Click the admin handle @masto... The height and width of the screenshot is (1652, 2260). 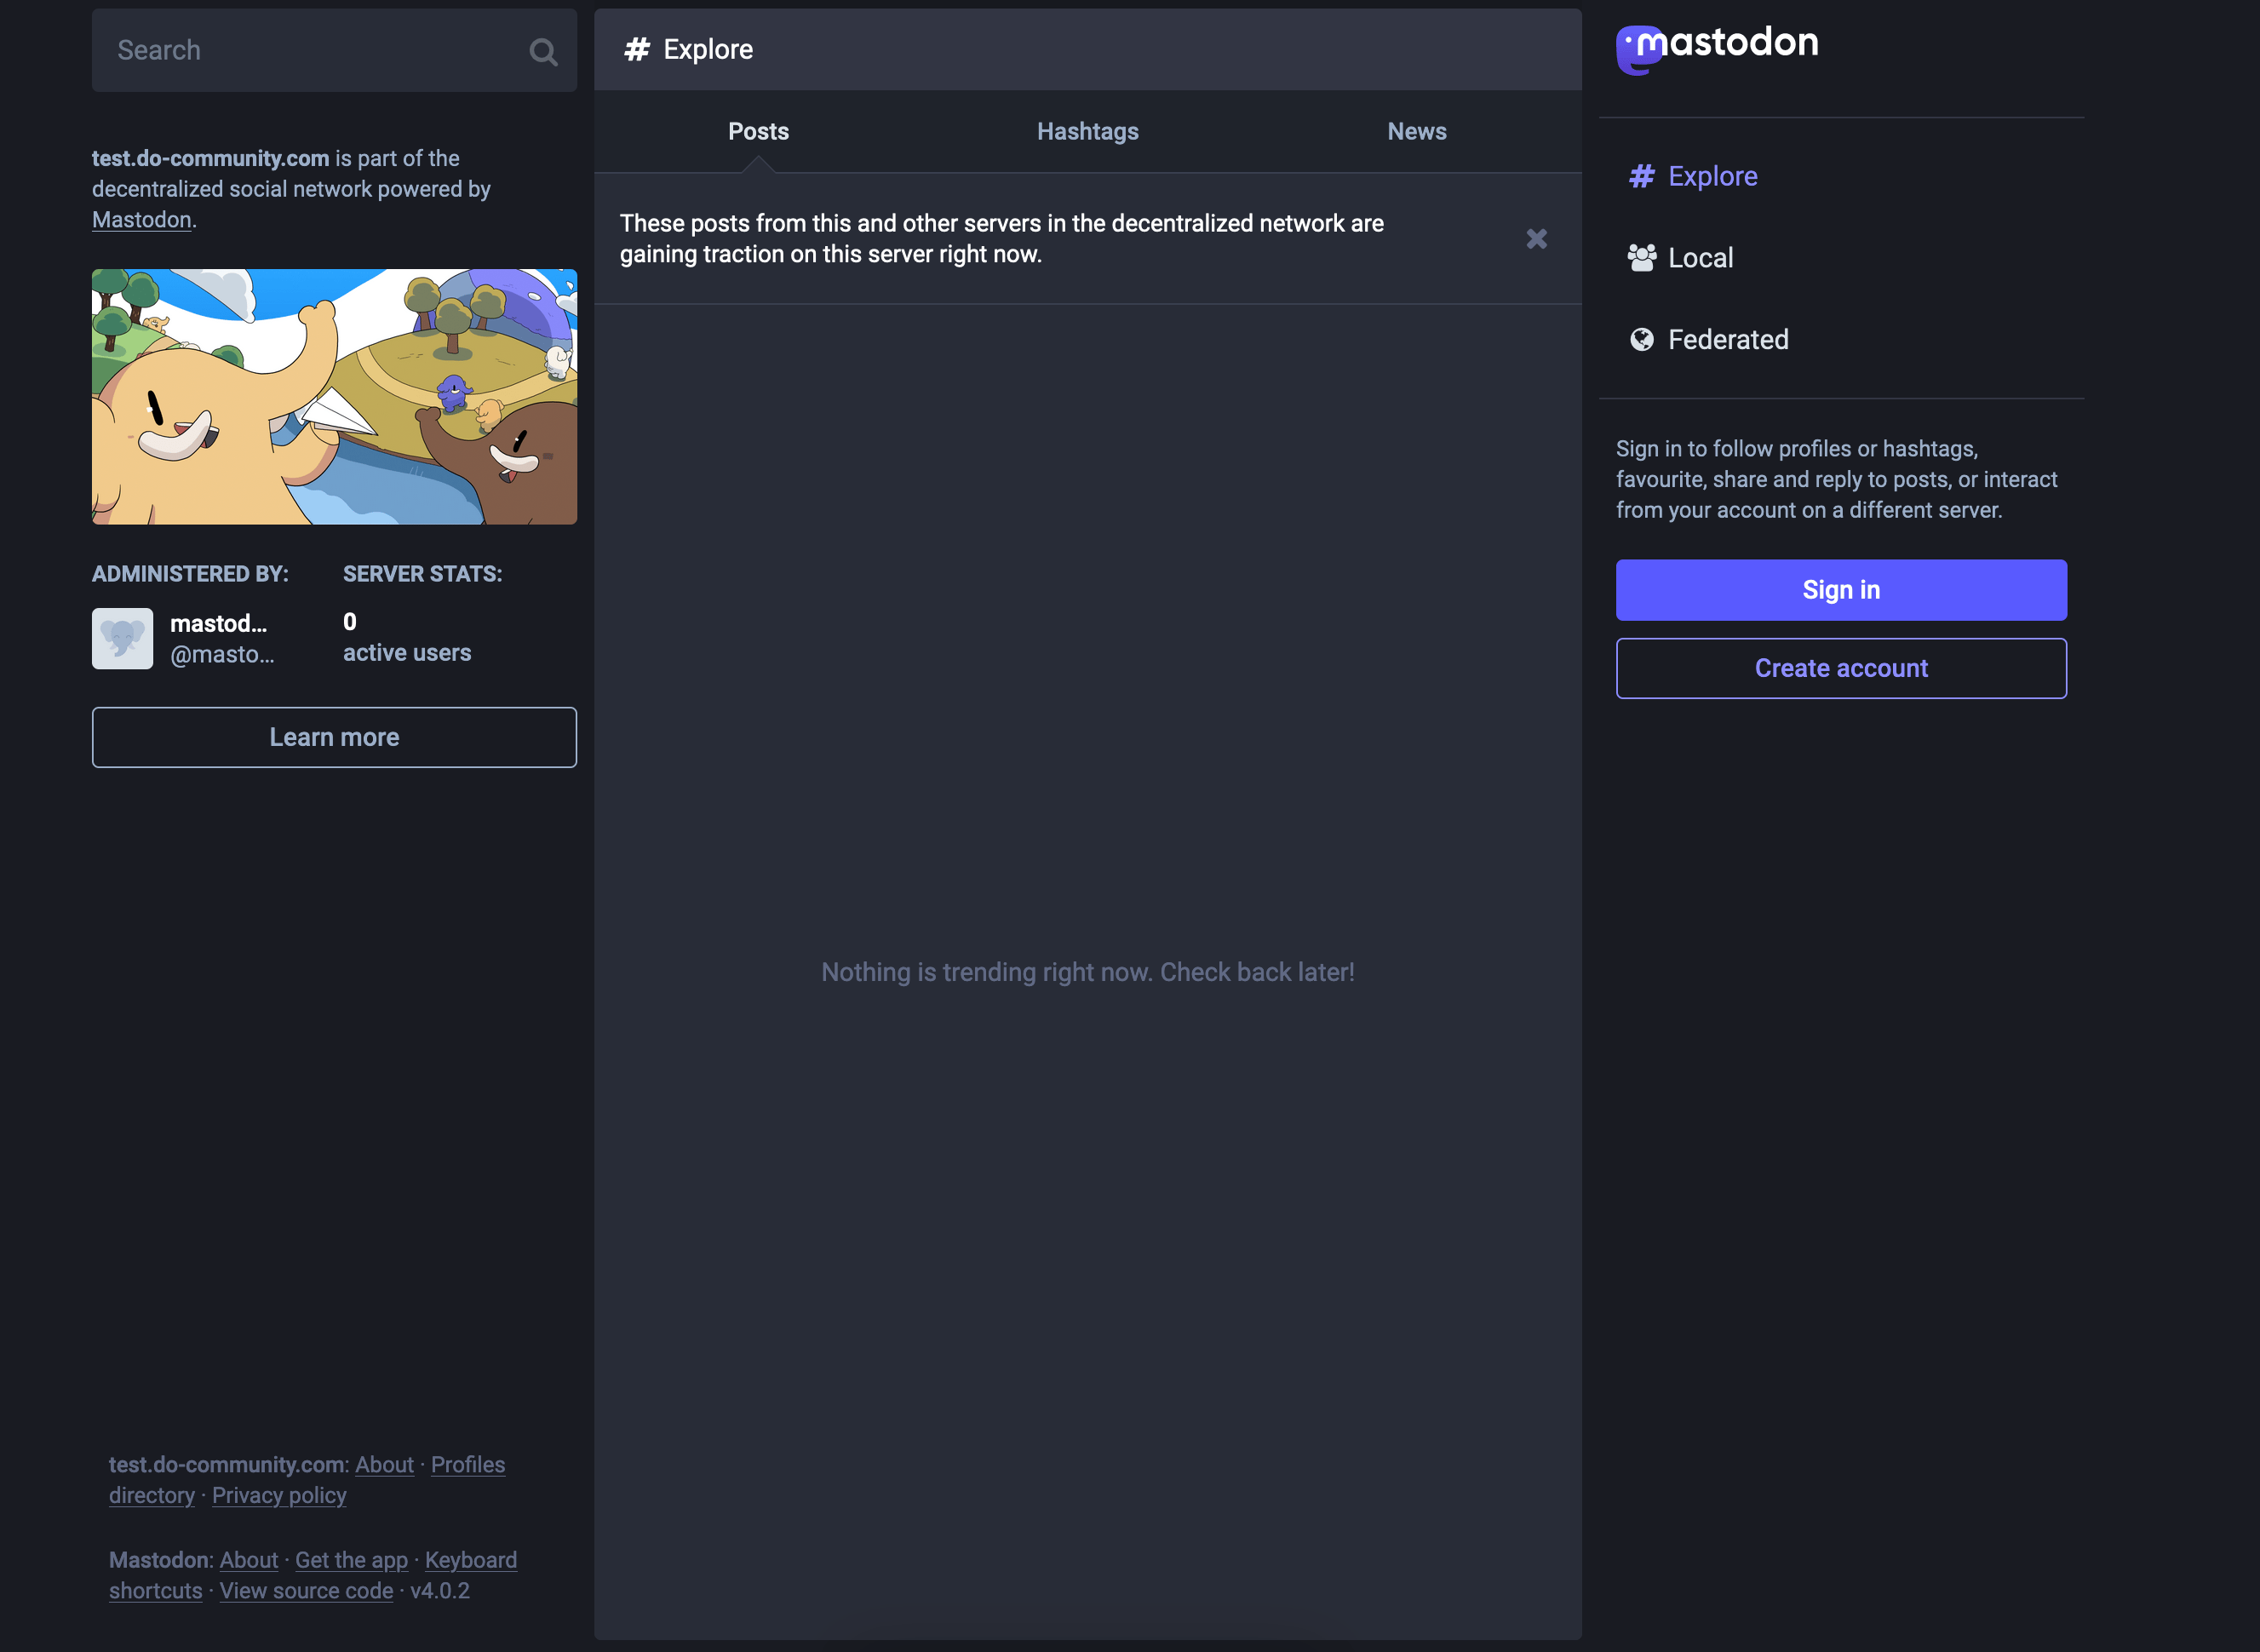coord(222,655)
